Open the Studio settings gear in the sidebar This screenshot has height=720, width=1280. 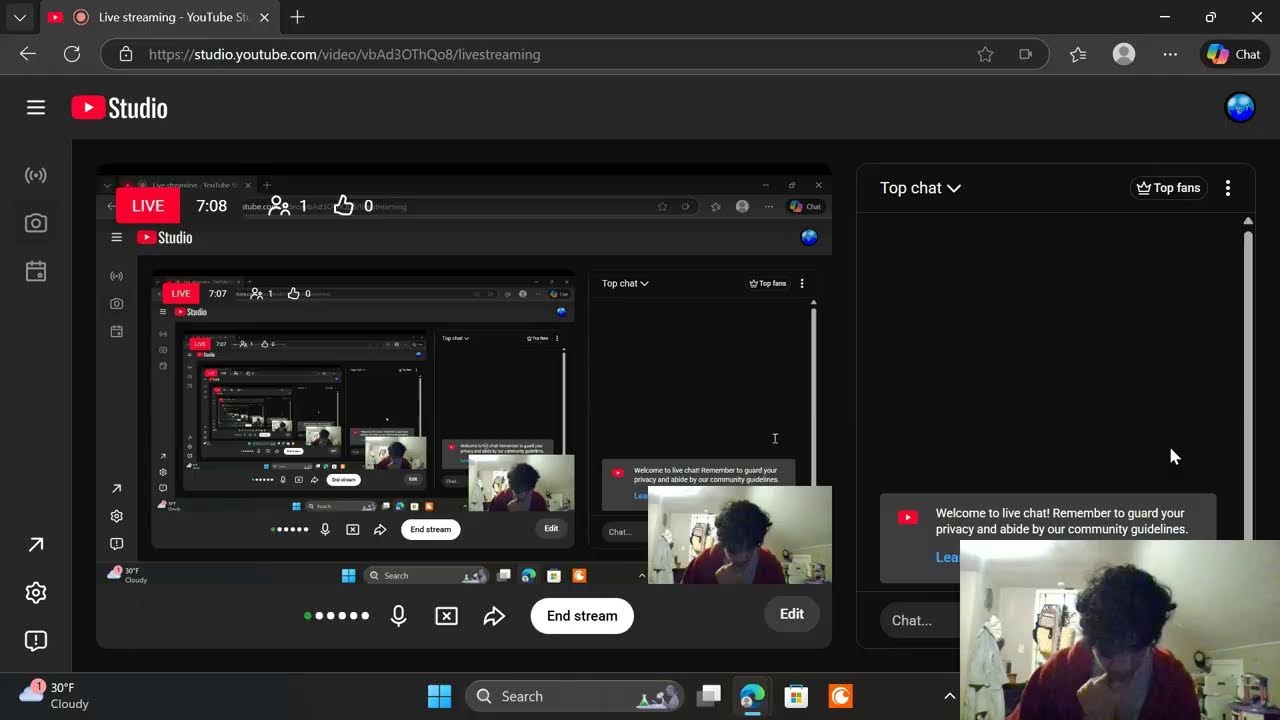(36, 593)
